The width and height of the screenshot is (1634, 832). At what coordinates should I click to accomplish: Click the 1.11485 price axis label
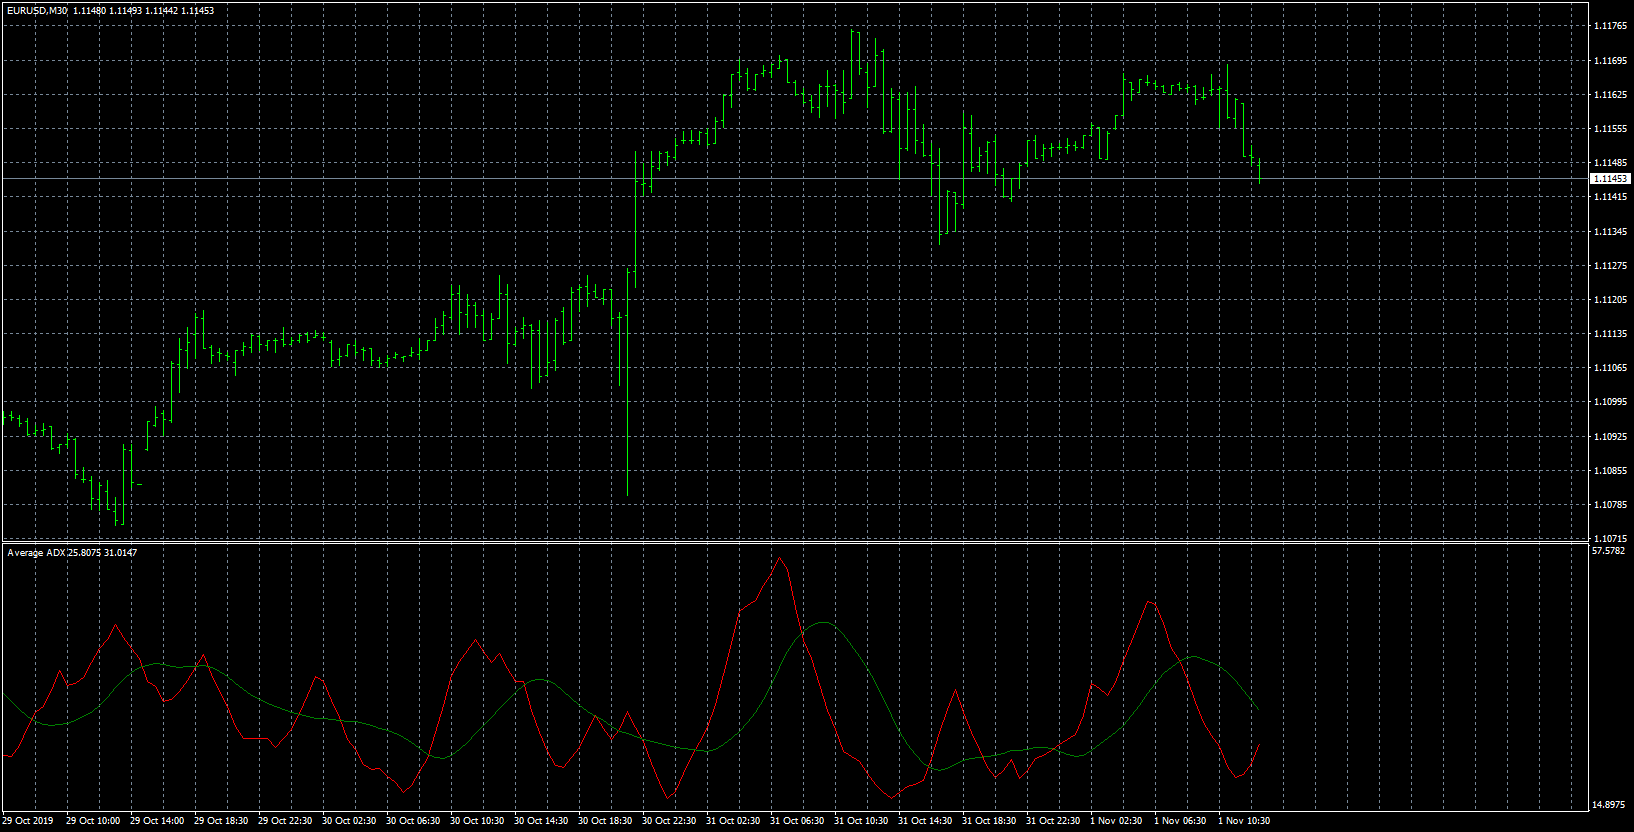(1610, 163)
